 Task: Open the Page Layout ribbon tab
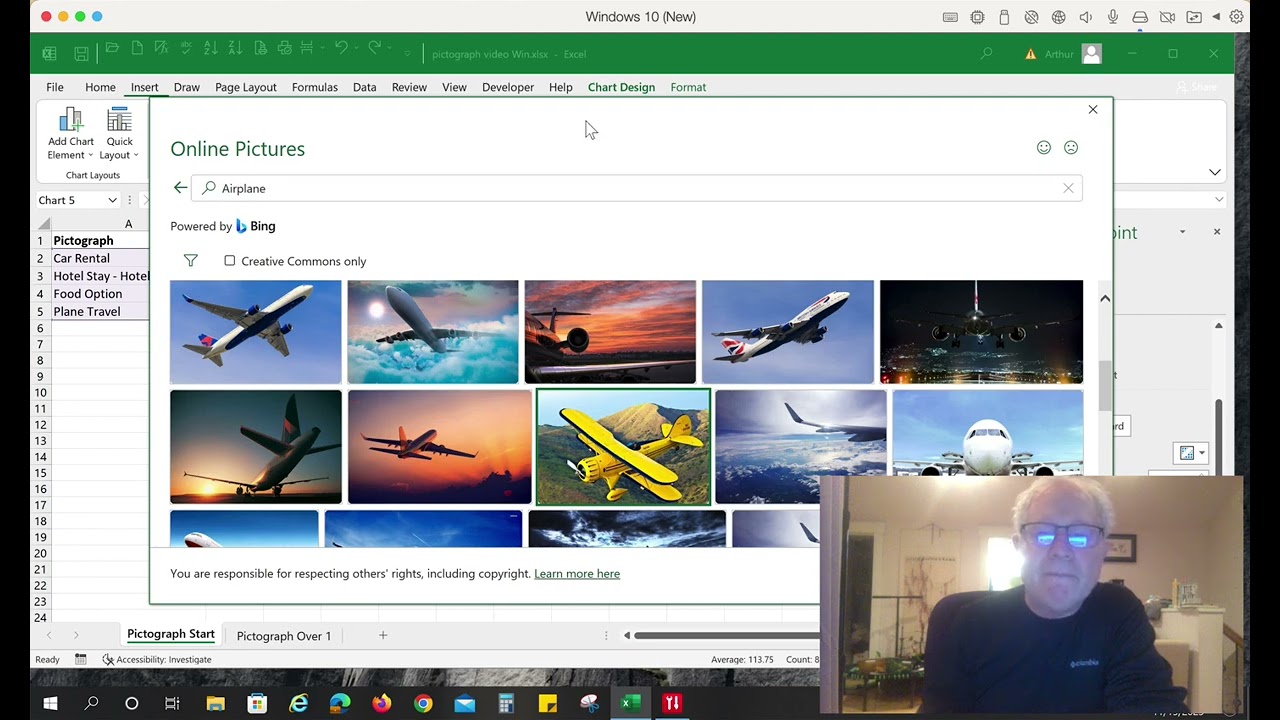246,87
